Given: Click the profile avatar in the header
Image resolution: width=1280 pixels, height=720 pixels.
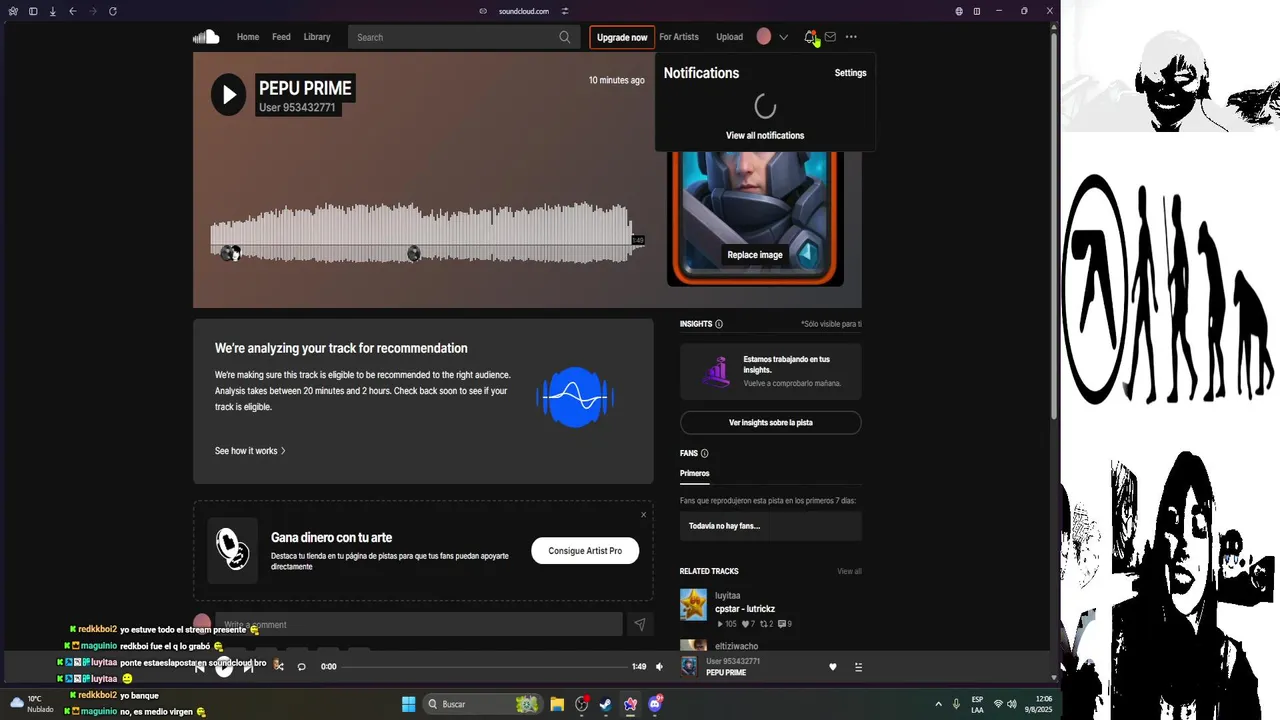Looking at the screenshot, I should click(x=764, y=37).
